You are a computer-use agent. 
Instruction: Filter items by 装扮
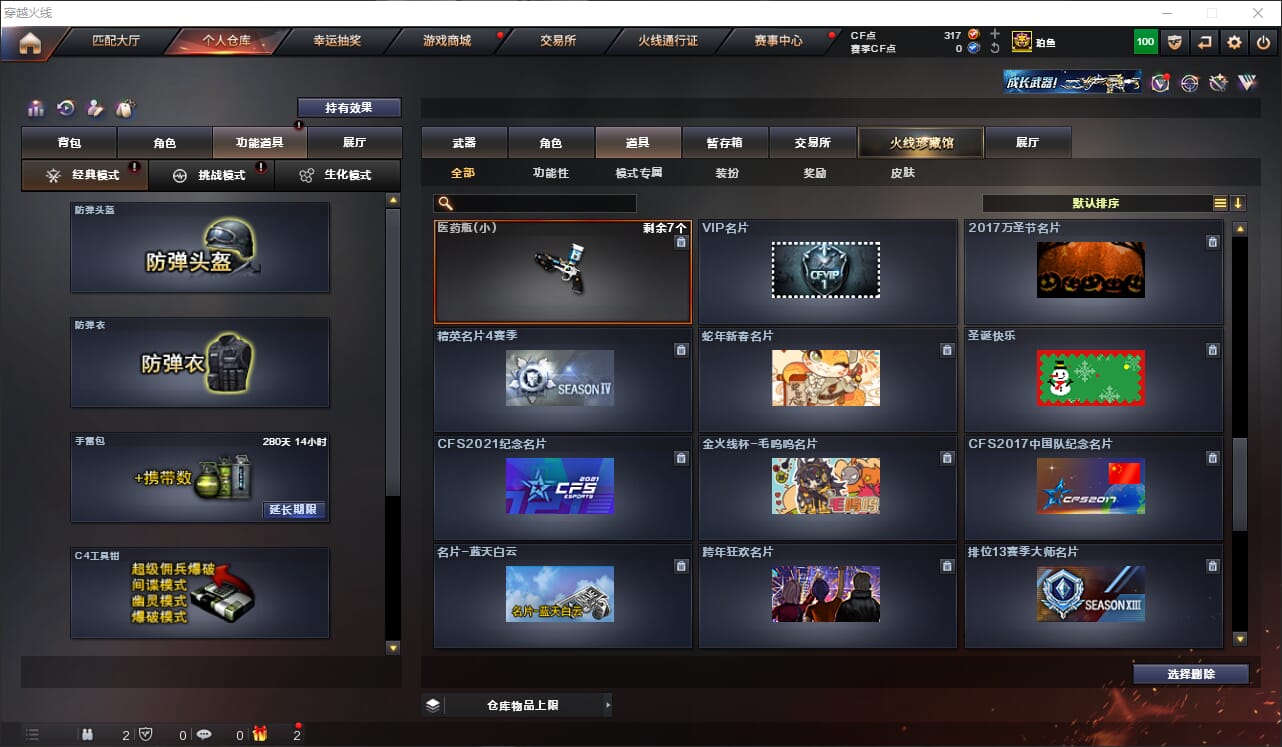pyautogui.click(x=727, y=173)
